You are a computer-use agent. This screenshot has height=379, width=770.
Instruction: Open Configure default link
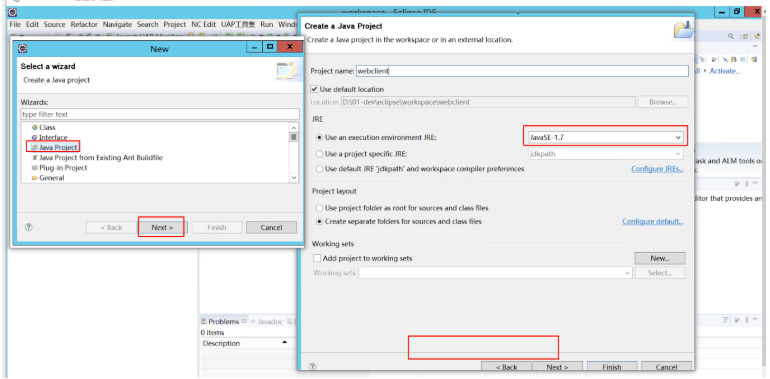(653, 221)
